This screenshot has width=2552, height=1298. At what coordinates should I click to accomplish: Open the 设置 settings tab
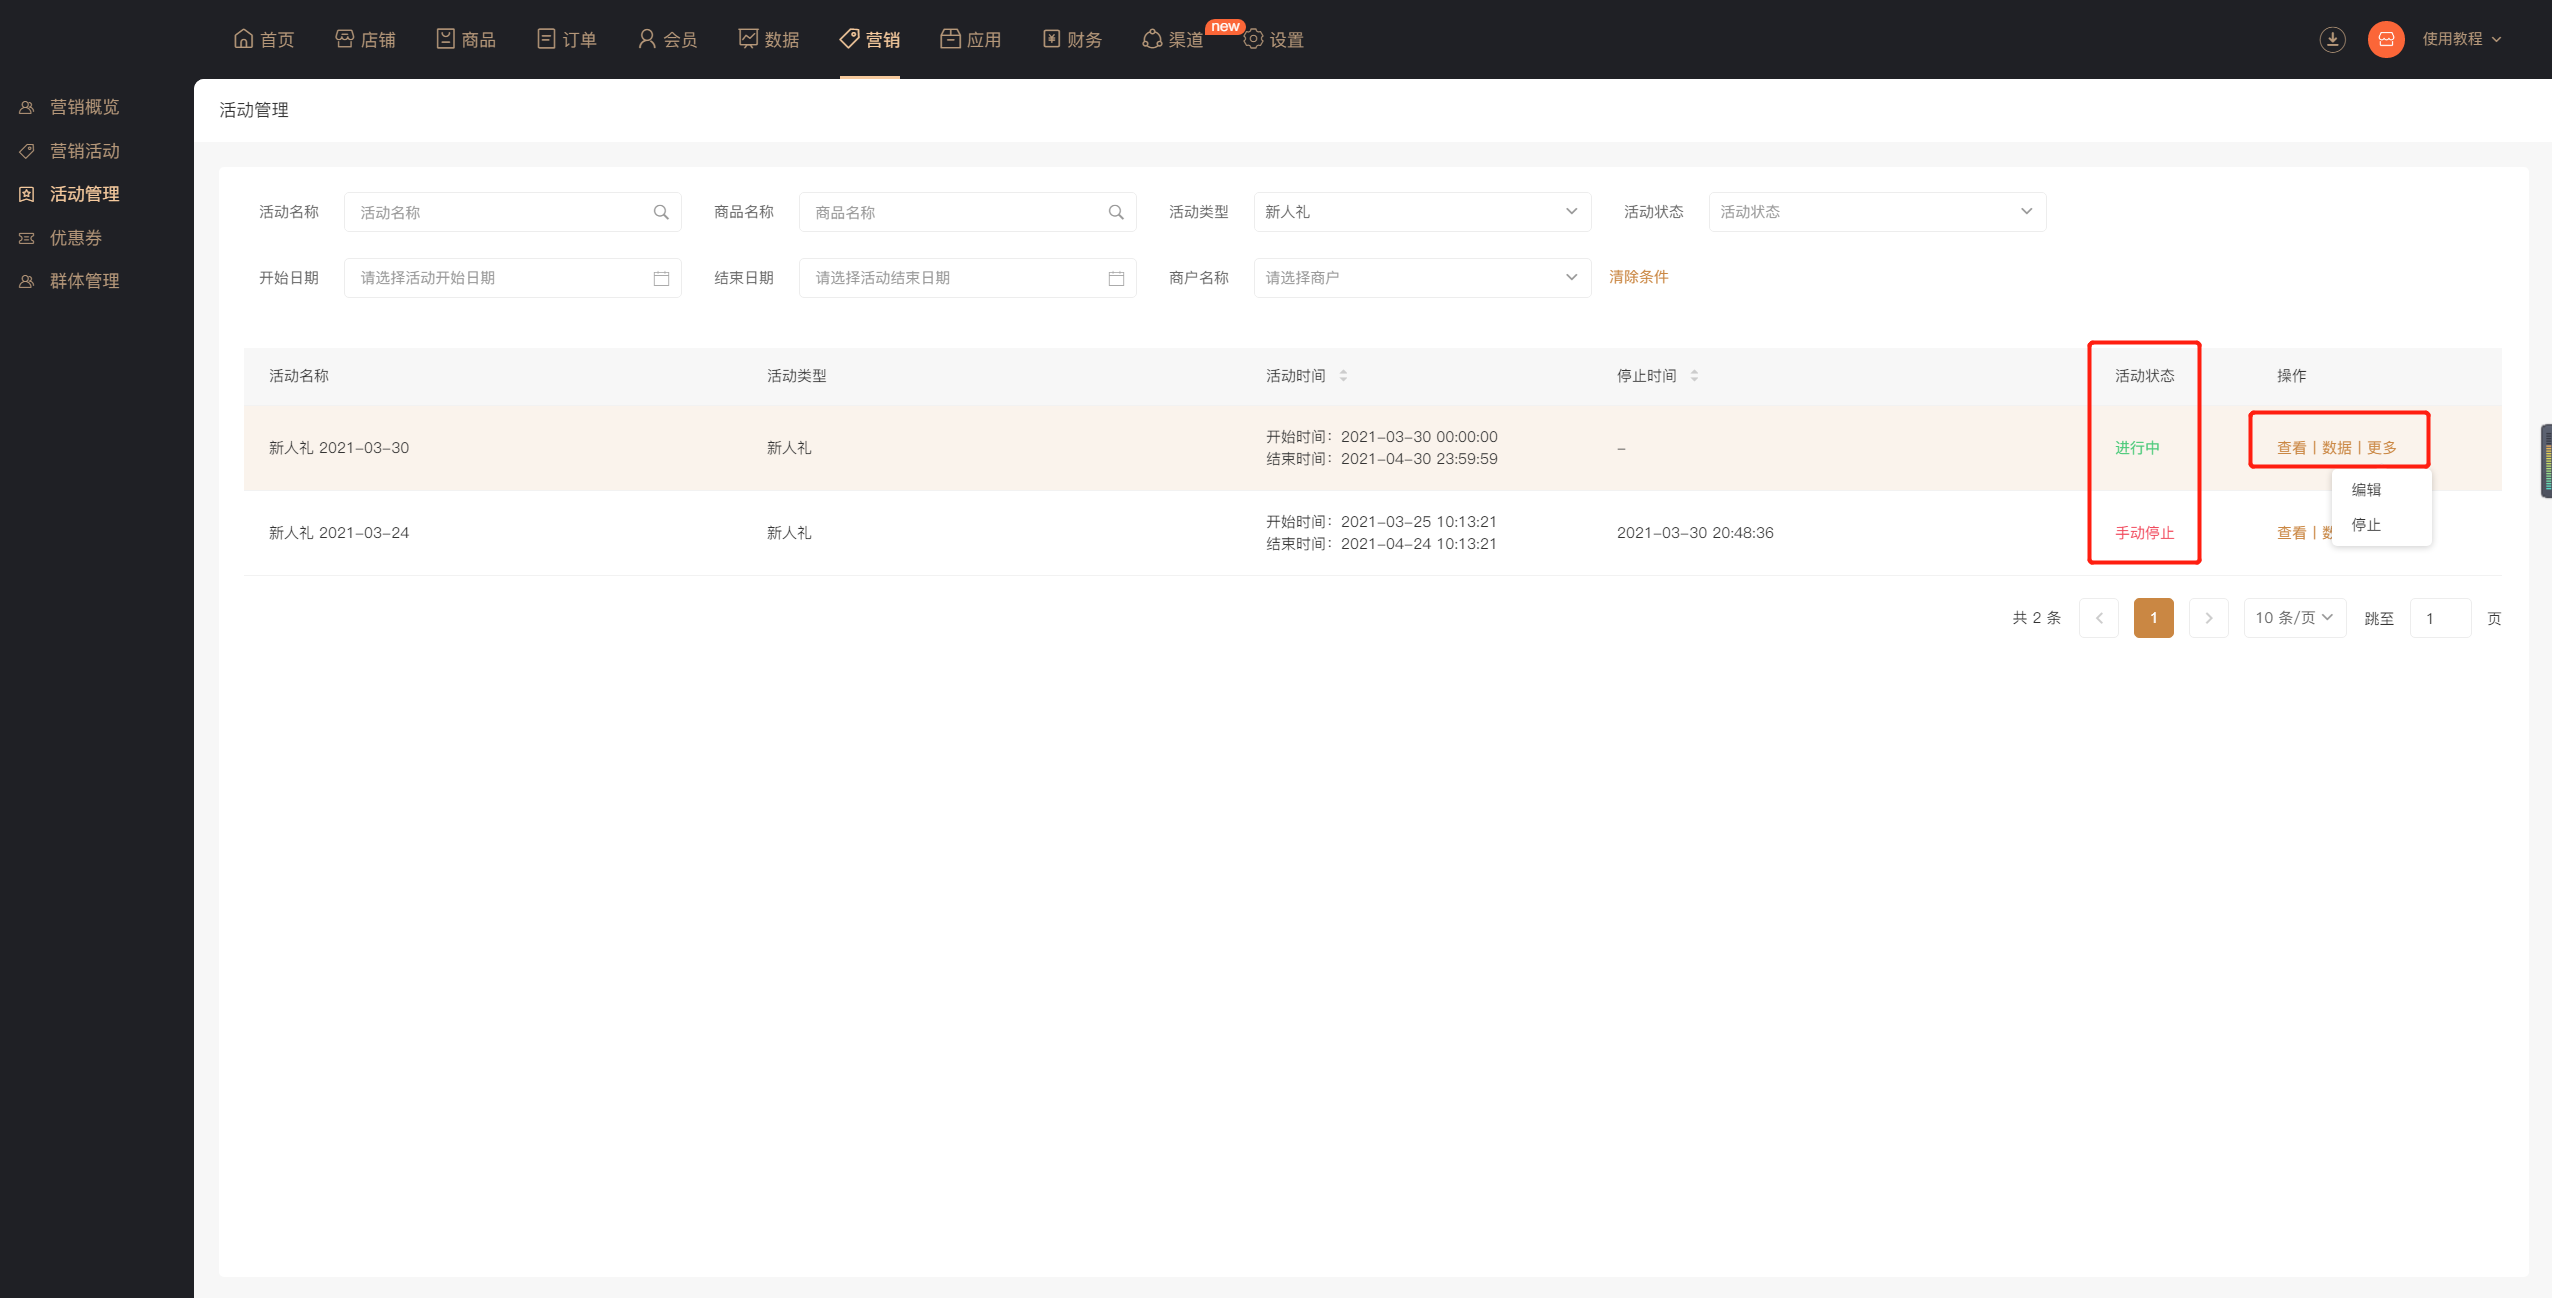(x=1274, y=39)
